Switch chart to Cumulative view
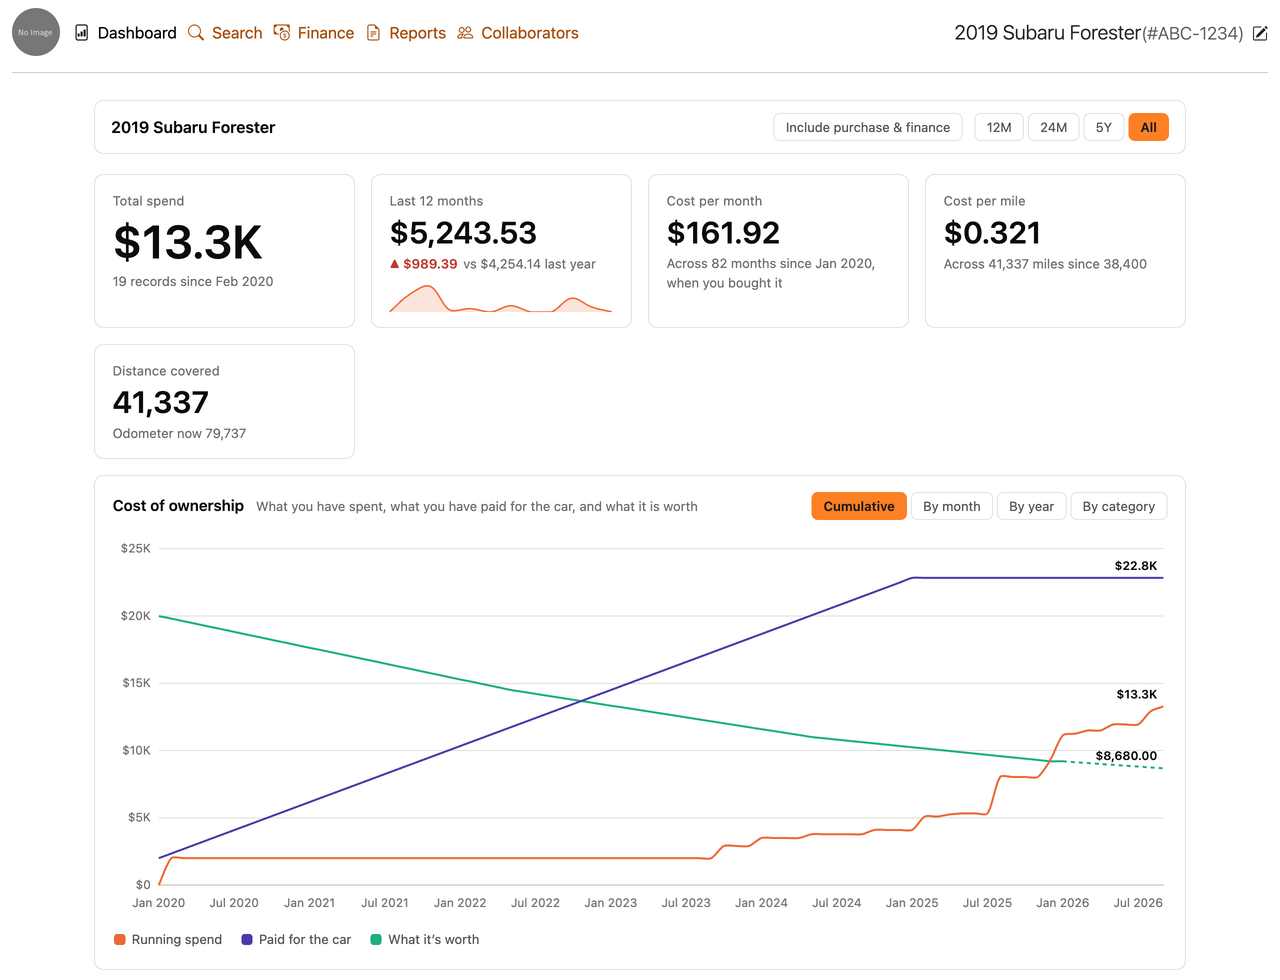This screenshot has width=1280, height=980. [x=859, y=506]
